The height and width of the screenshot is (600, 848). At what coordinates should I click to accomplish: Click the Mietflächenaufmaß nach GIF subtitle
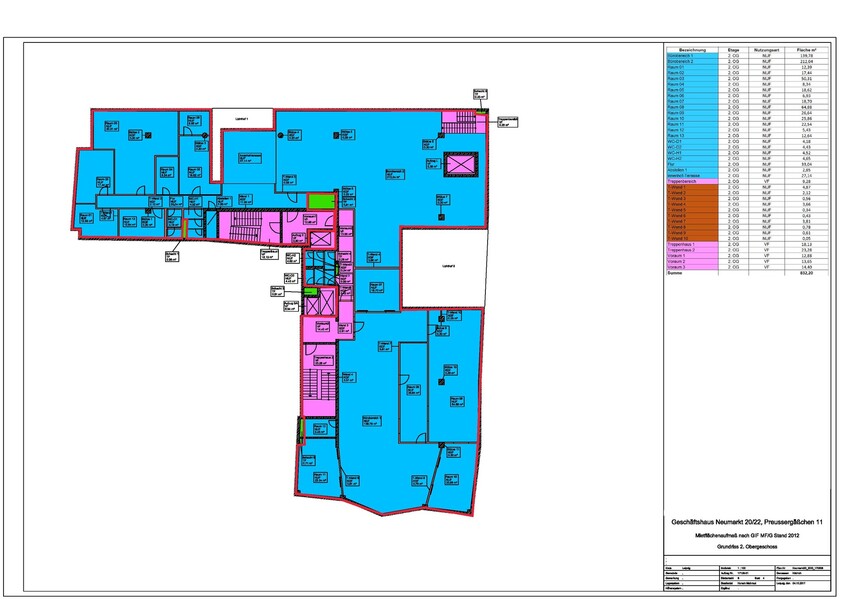click(748, 537)
